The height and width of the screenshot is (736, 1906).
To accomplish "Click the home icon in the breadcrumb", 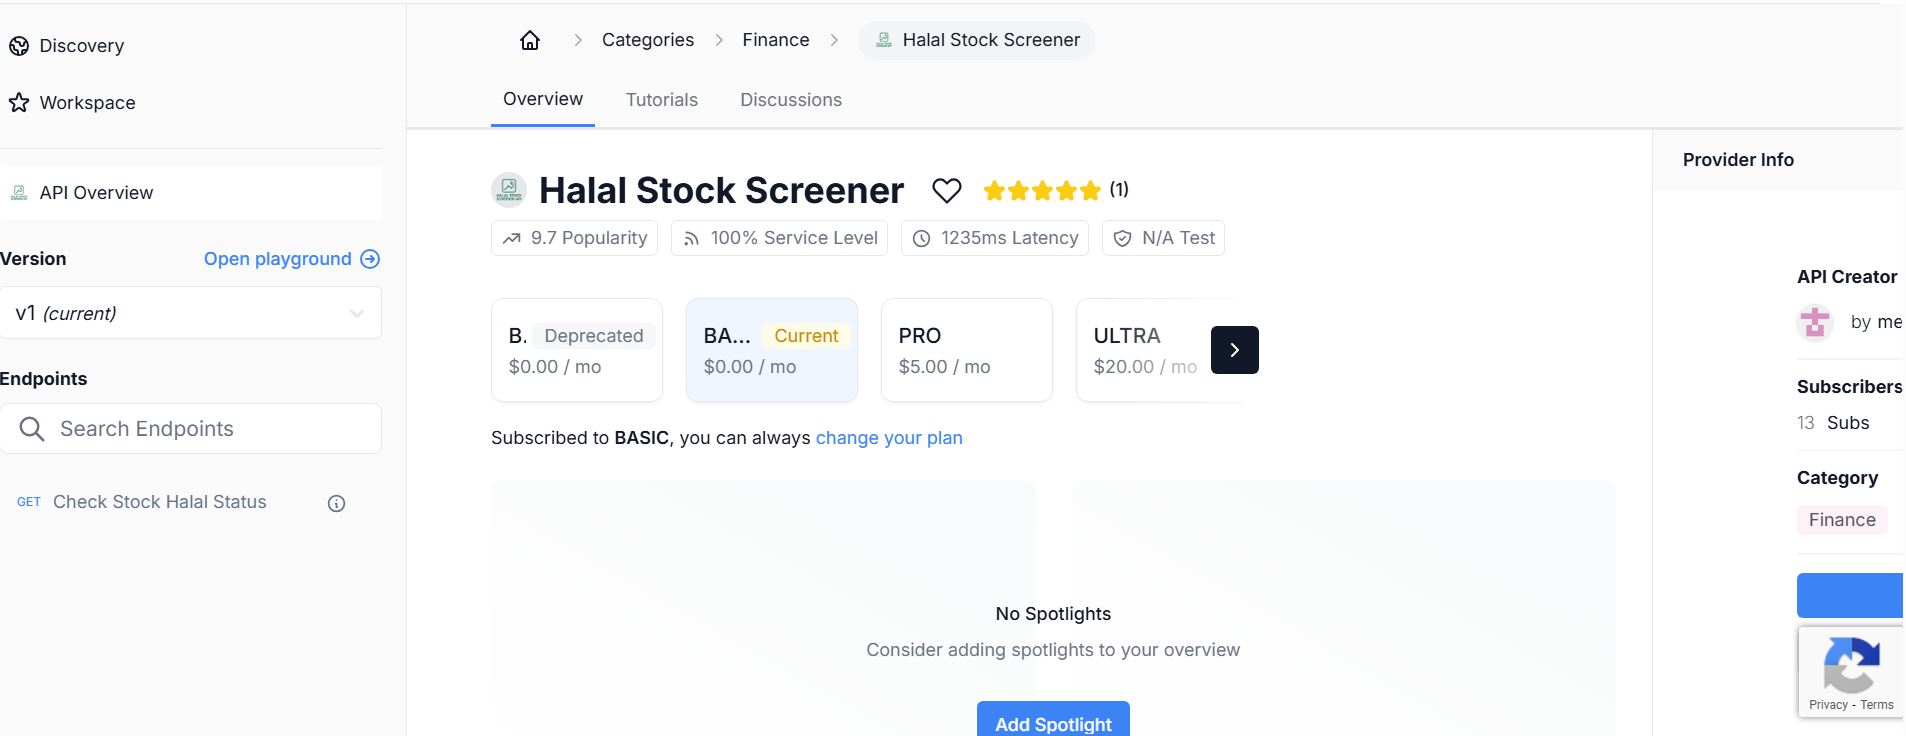I will pyautogui.click(x=529, y=39).
